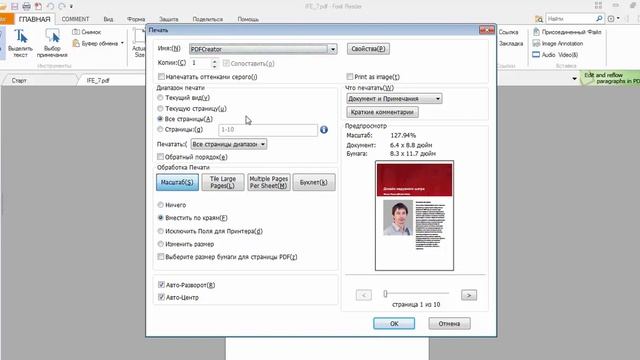Click the Image Annotation icon

point(536,43)
